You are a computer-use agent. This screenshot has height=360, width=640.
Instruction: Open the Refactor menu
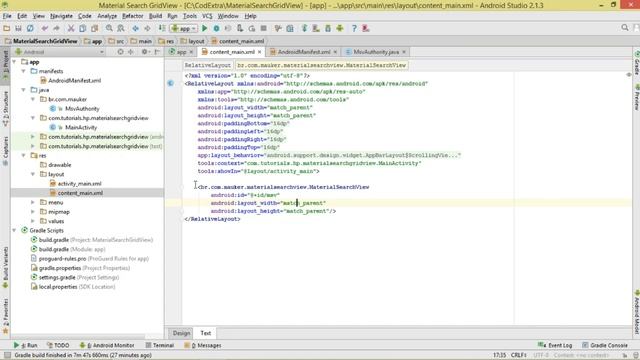click(133, 16)
